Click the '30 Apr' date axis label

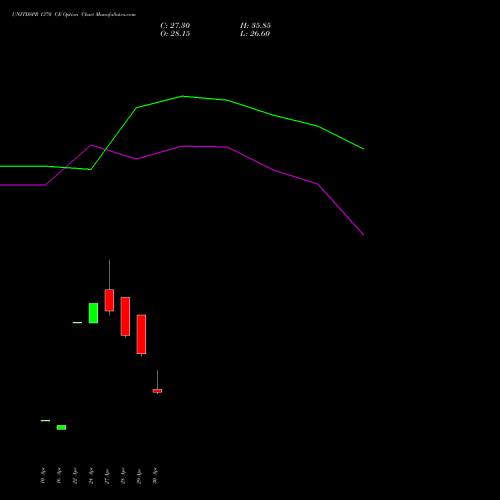click(155, 476)
